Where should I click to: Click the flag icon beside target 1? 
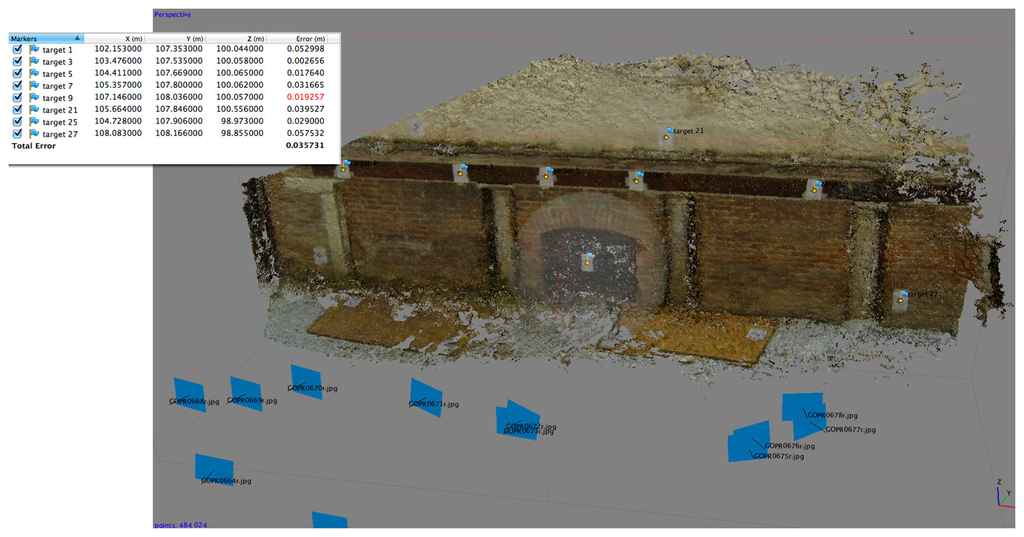pyautogui.click(x=34, y=50)
